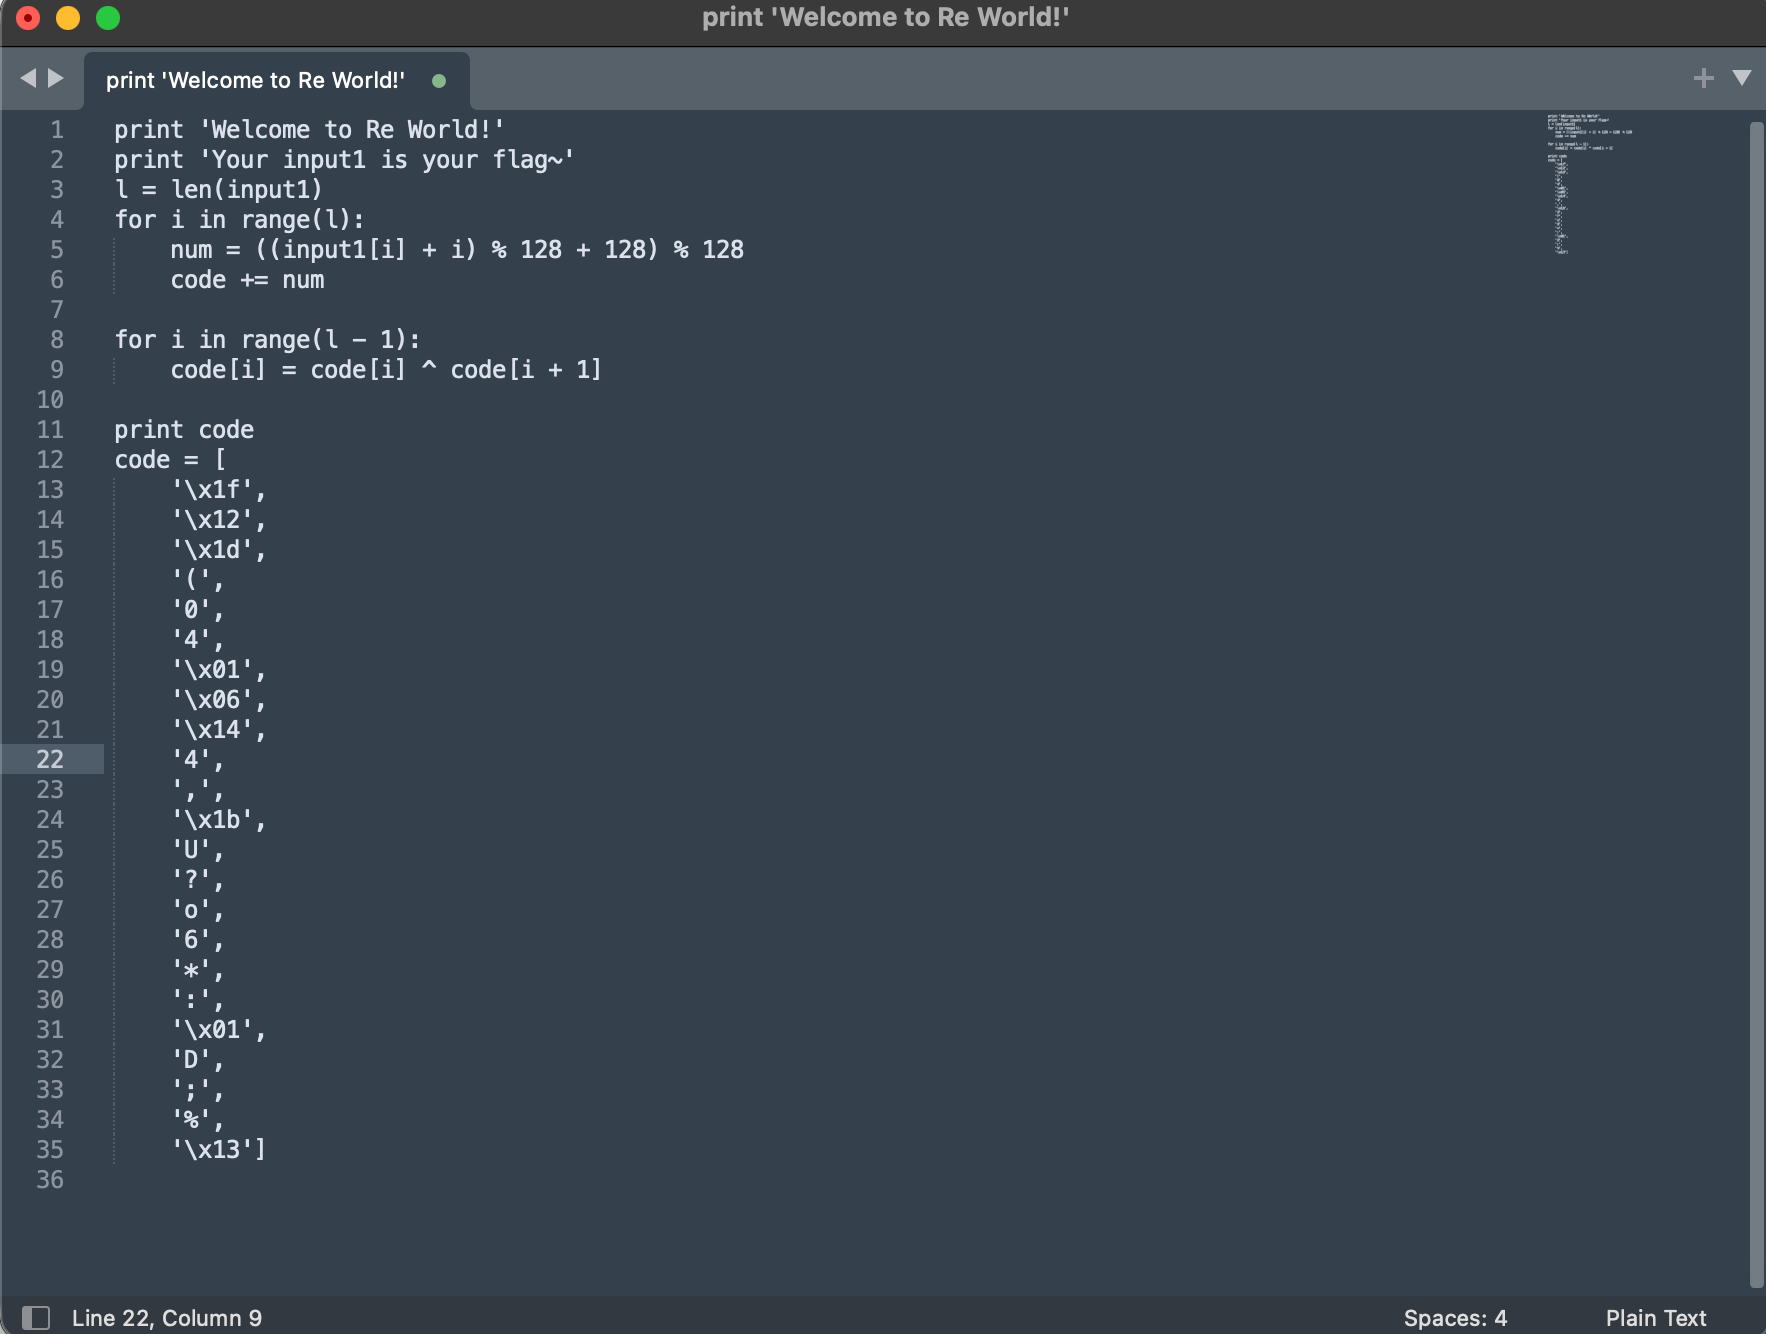Open the Plain Text syntax selector
Image resolution: width=1766 pixels, height=1334 pixels.
tap(1656, 1318)
